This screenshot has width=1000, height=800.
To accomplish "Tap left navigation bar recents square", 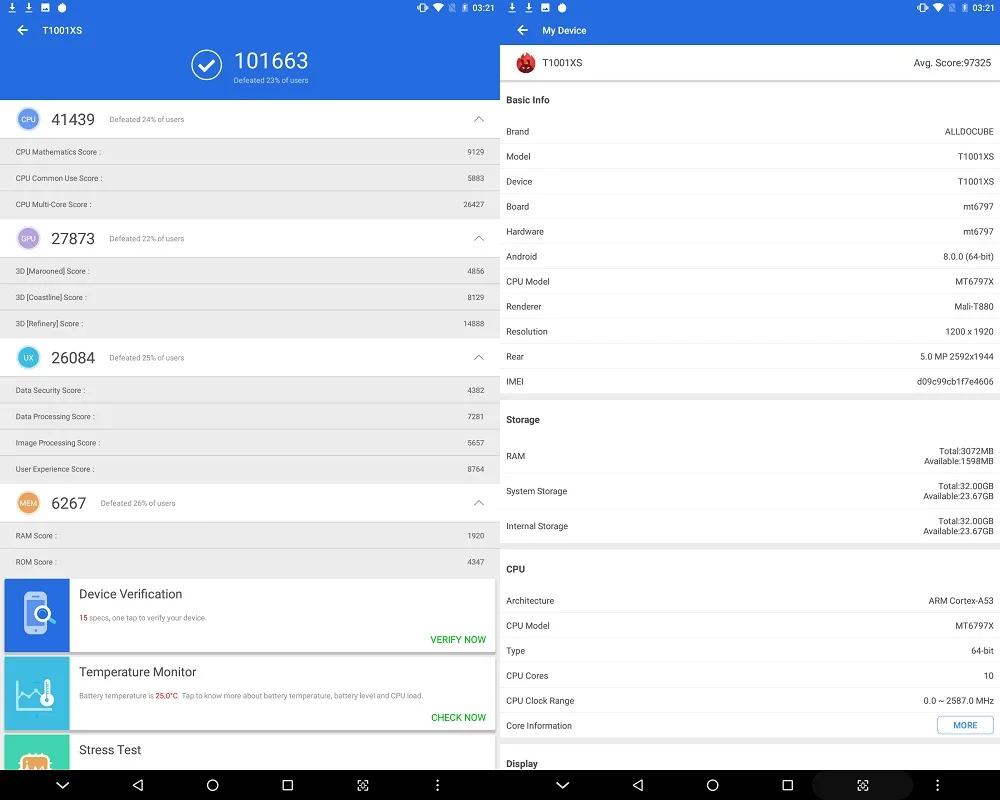I will (288, 785).
